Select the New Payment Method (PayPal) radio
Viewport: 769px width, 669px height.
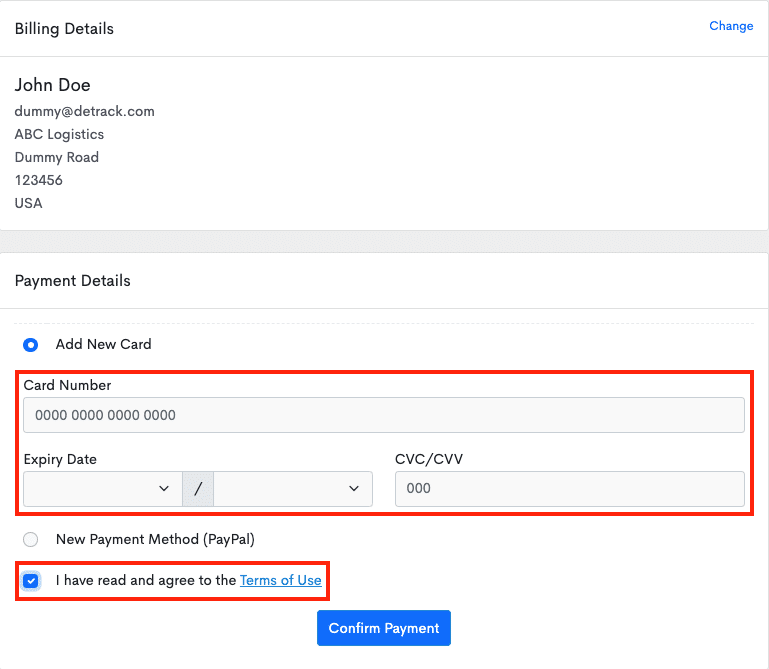[x=30, y=540]
